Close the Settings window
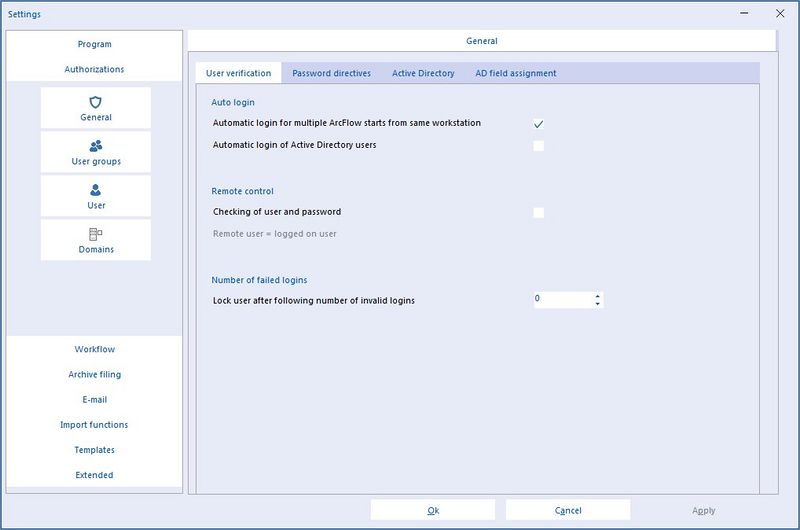The height and width of the screenshot is (530, 800). coord(779,14)
